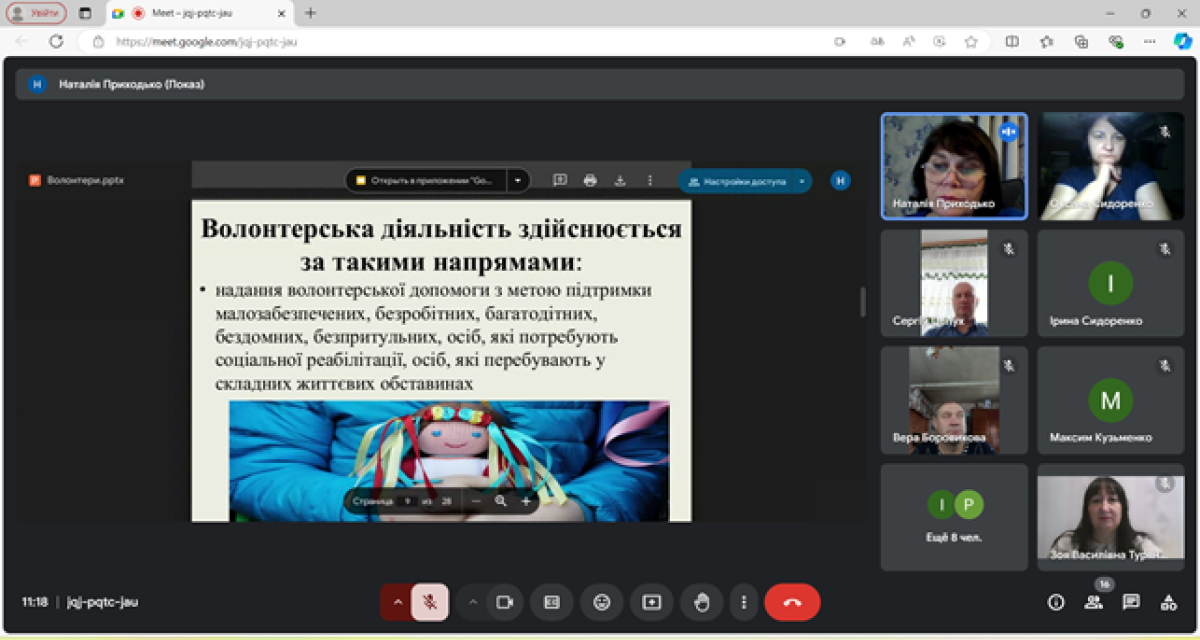This screenshot has width=1200, height=640.
Task: Show the participants list panel
Action: (x=1093, y=602)
